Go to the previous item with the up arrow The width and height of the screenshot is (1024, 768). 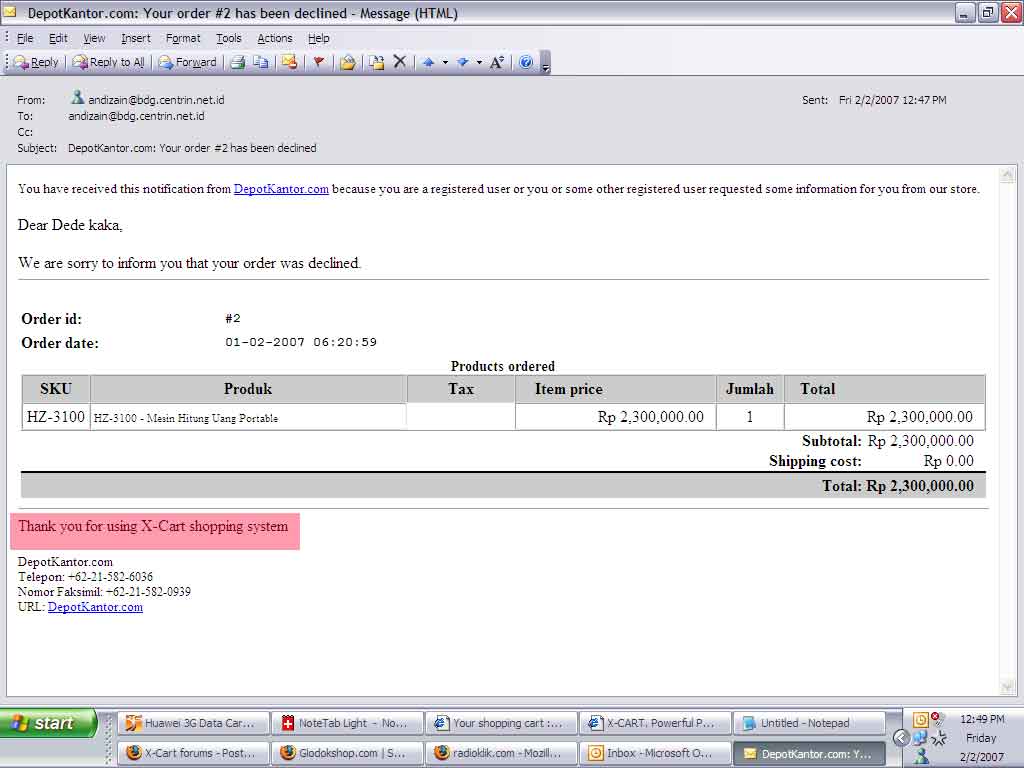(428, 62)
